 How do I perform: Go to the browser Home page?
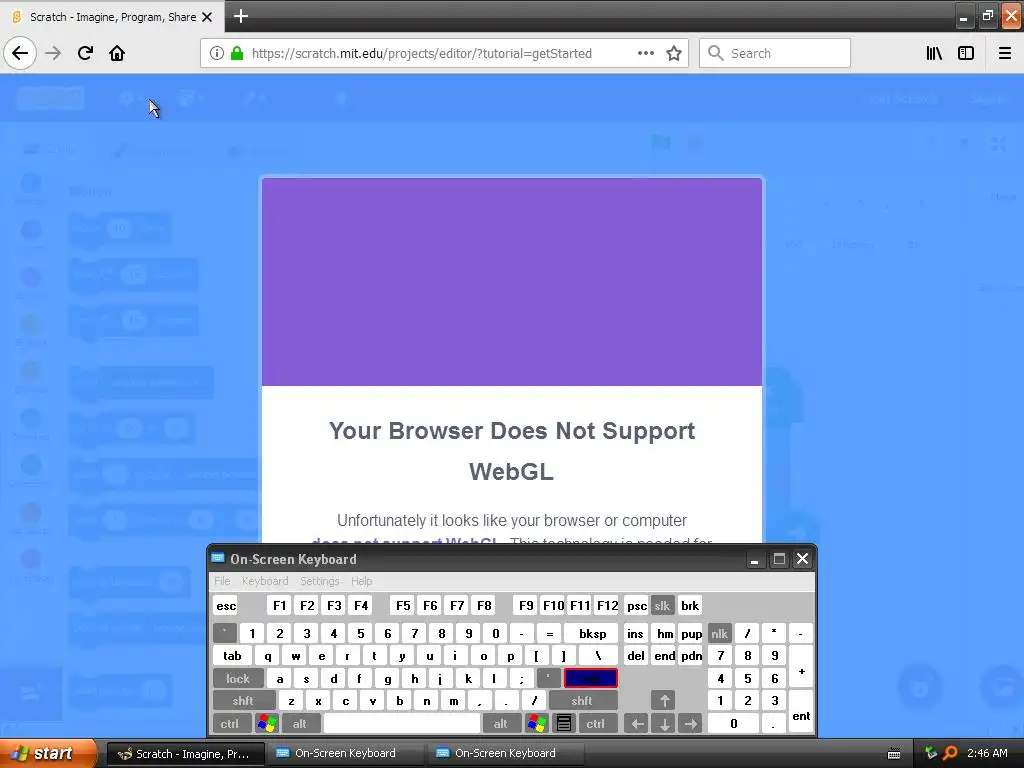click(x=117, y=53)
